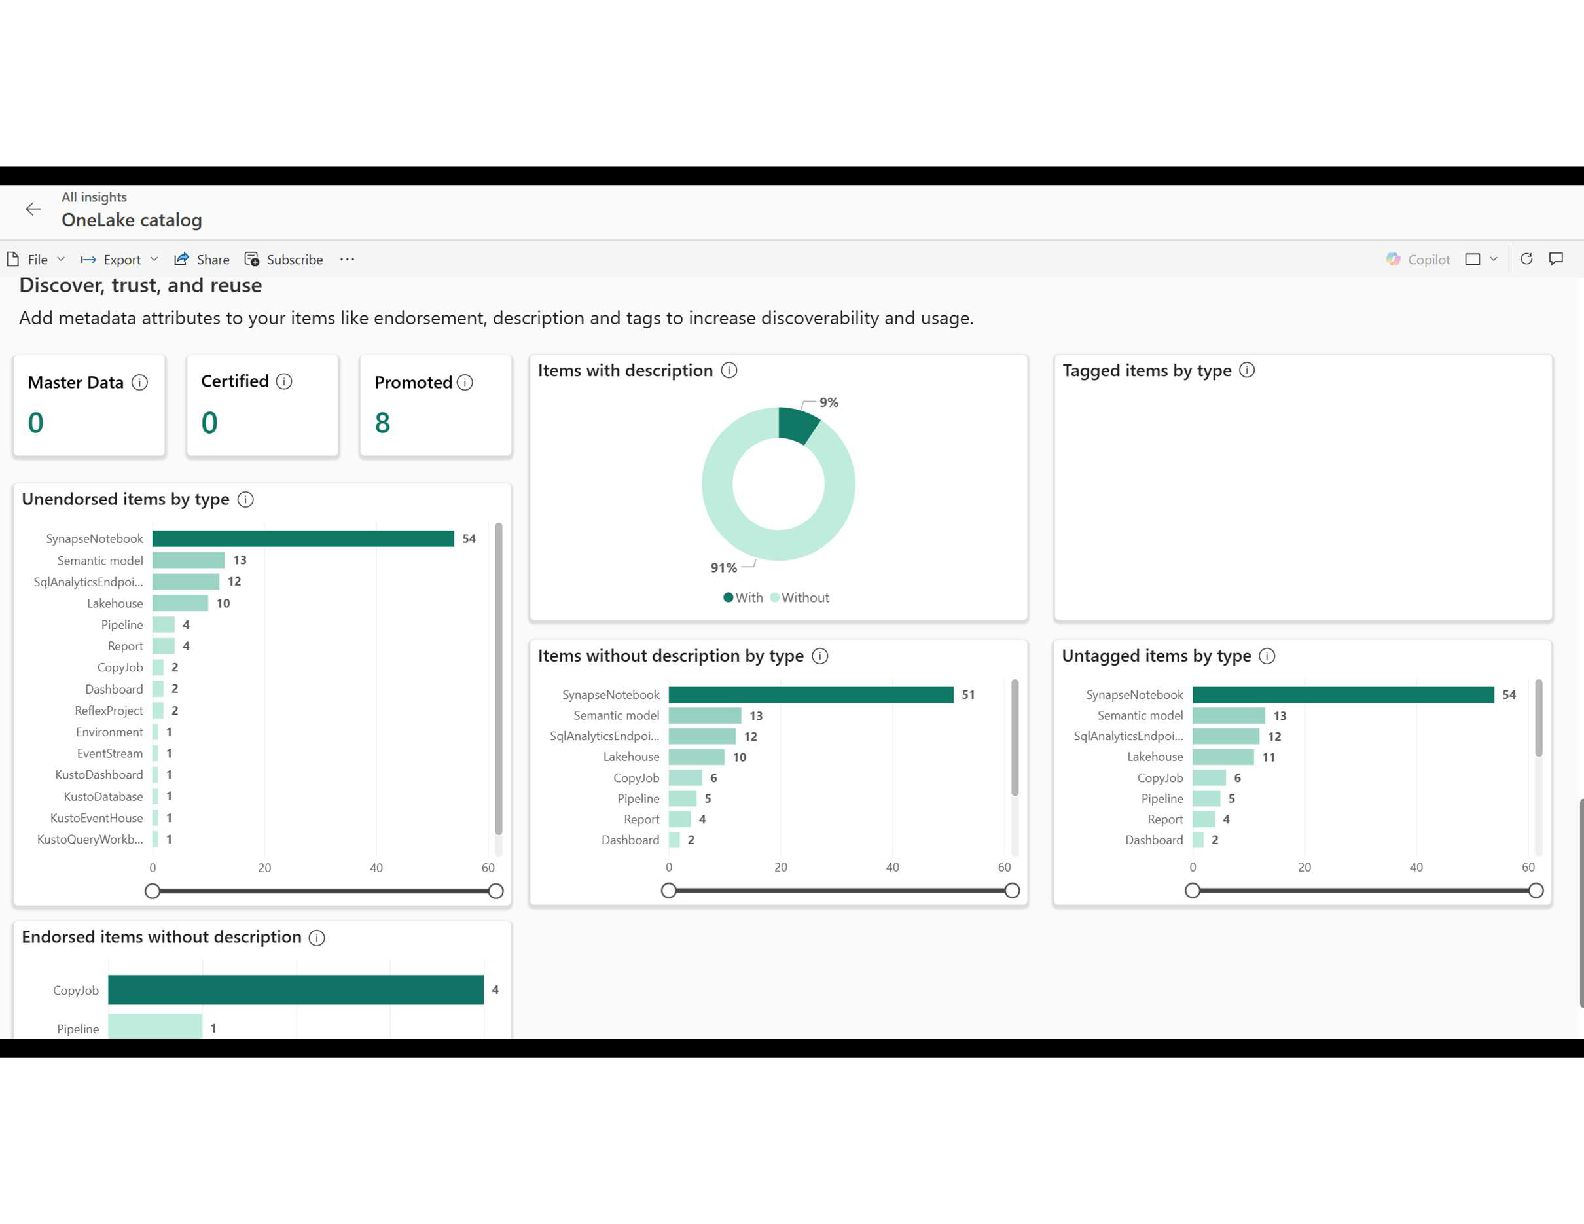Click left handle of Items without description slider
Screen dimensions: 1584x1224
pyautogui.click(x=669, y=891)
